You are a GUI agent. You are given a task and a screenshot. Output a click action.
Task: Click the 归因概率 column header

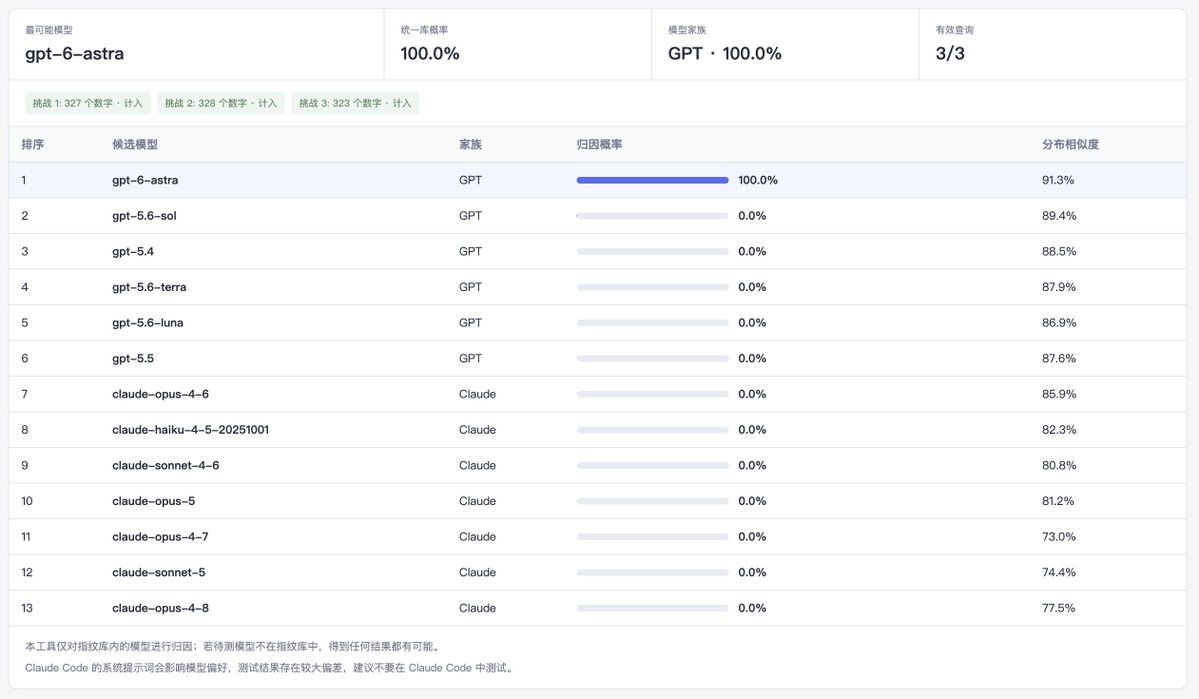599,145
